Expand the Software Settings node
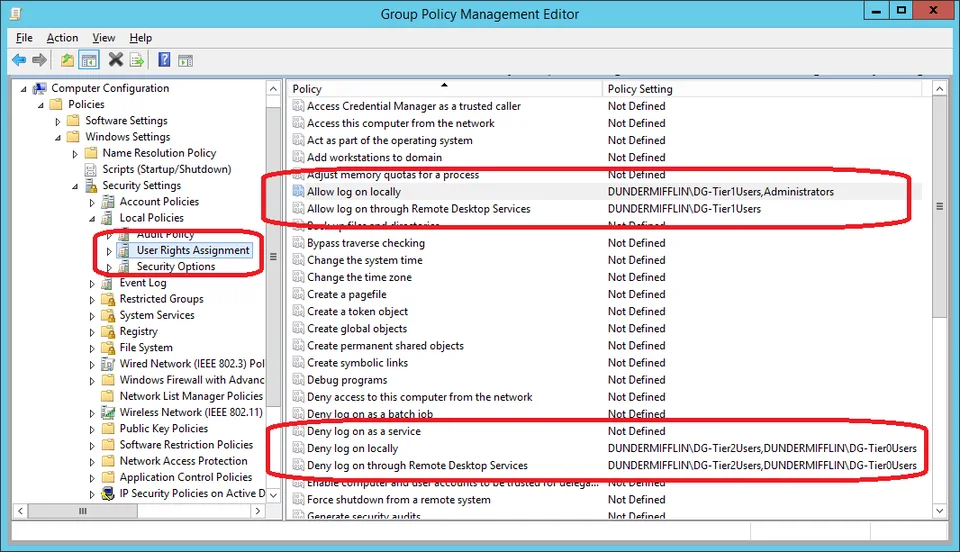The width and height of the screenshot is (960, 552). pos(58,122)
